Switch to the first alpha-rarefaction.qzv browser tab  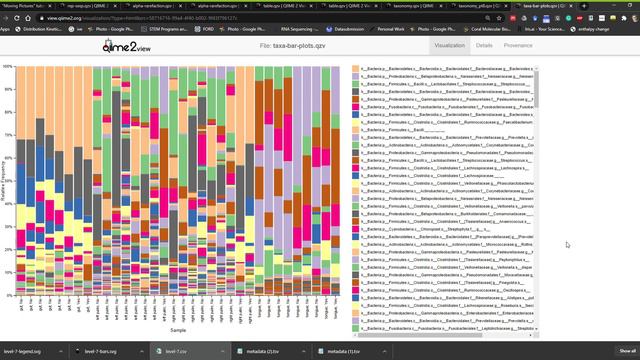click(153, 6)
